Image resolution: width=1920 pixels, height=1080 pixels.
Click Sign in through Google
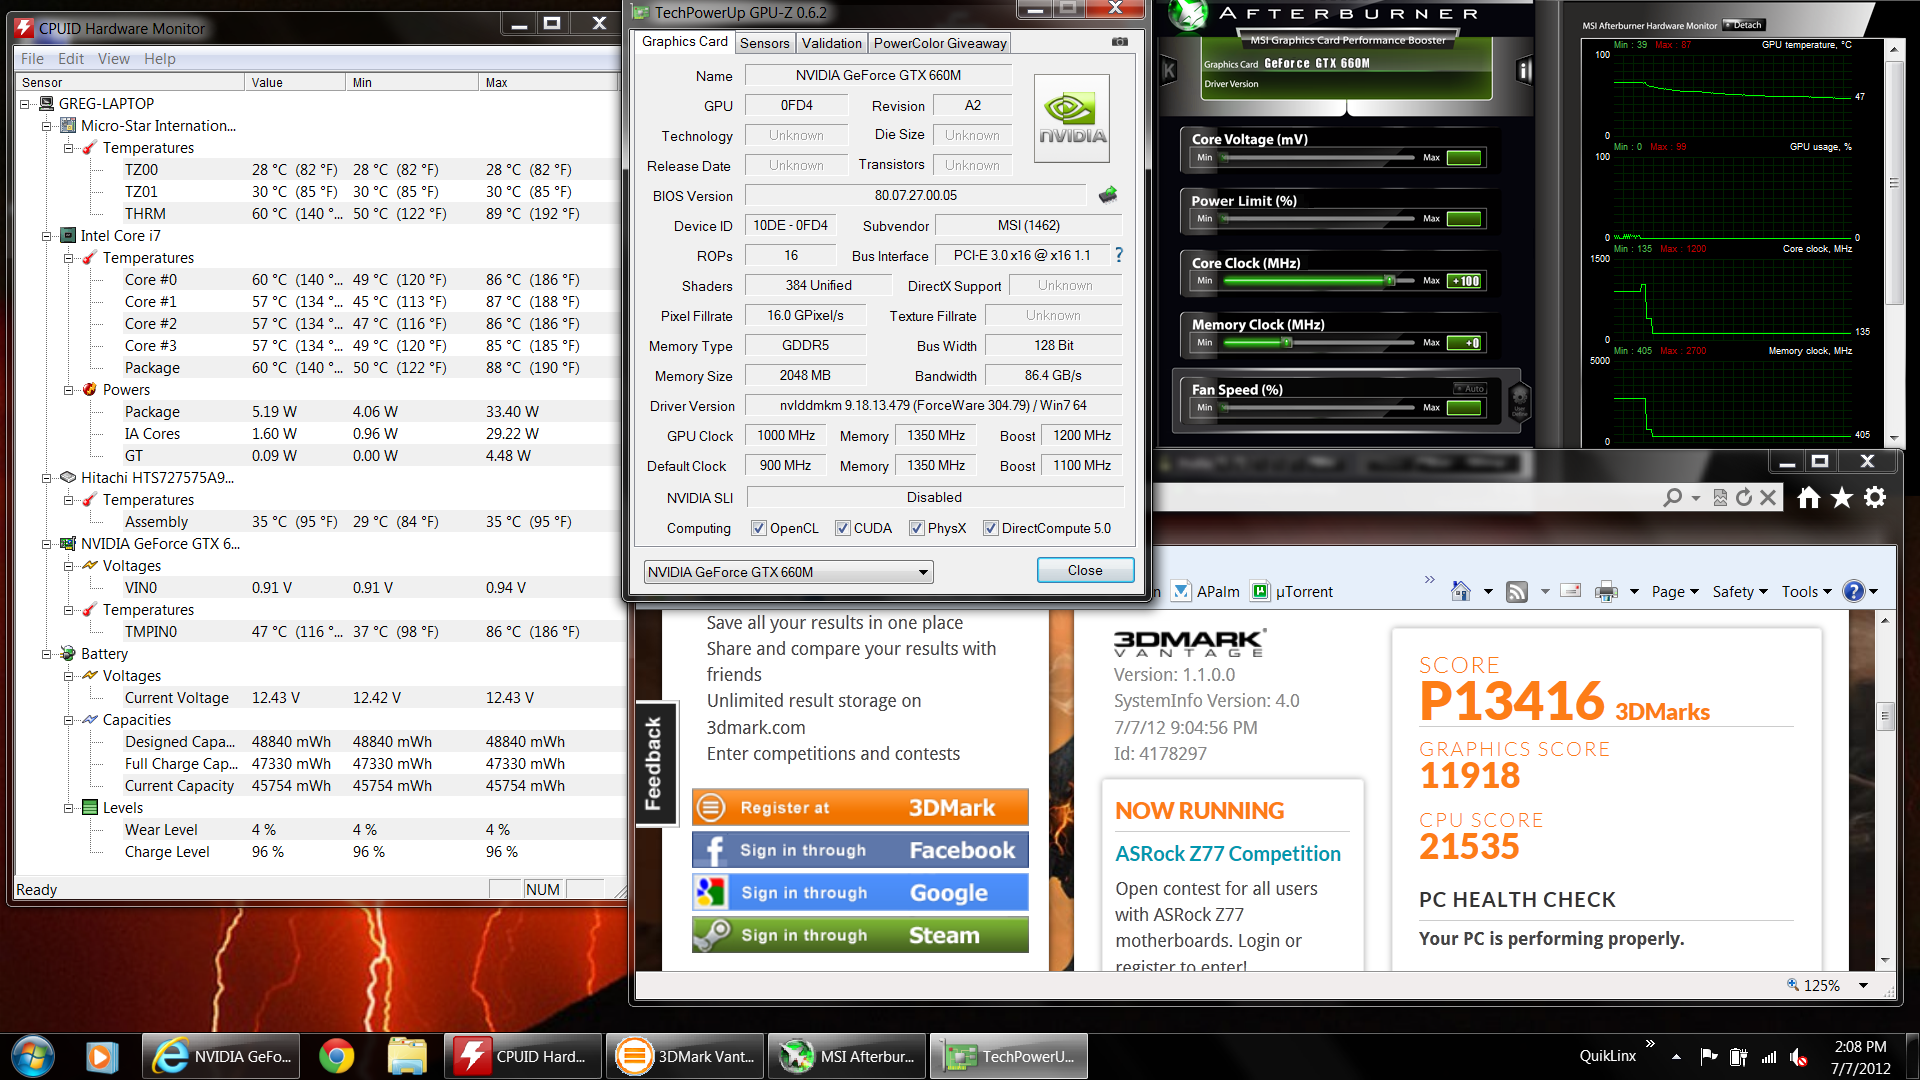[x=860, y=892]
